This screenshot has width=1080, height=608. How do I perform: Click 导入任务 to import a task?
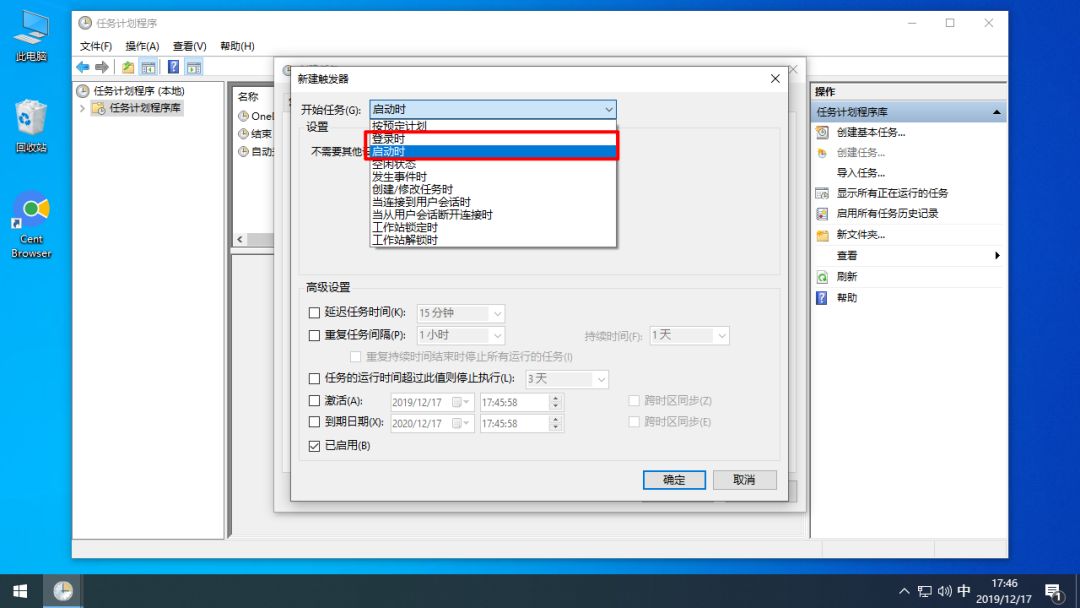tap(862, 173)
